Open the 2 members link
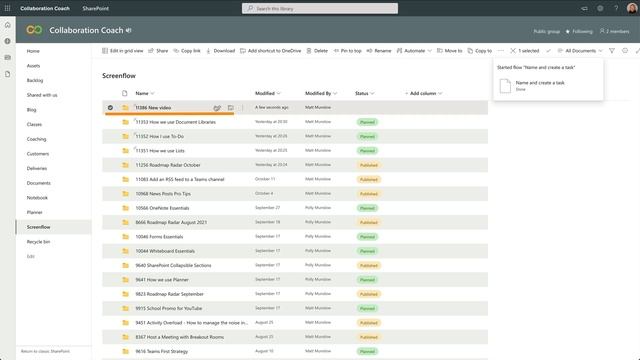This screenshot has width=640, height=360. [x=614, y=31]
